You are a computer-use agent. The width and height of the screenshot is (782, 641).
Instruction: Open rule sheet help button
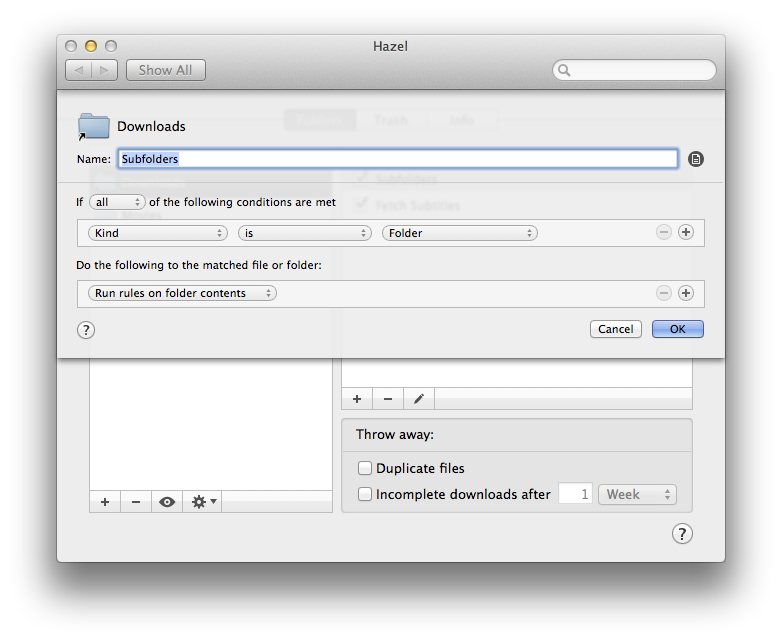click(86, 330)
